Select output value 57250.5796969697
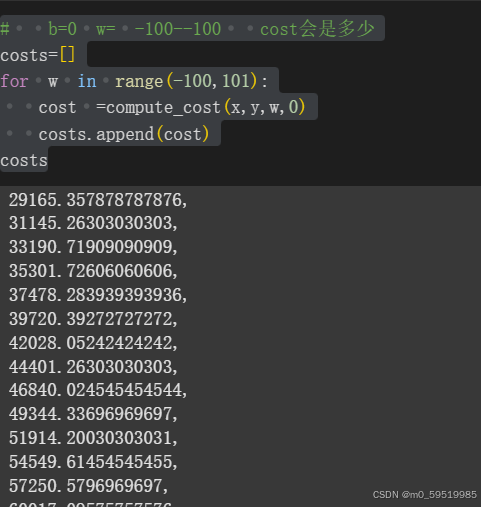The image size is (481, 507). click(88, 486)
